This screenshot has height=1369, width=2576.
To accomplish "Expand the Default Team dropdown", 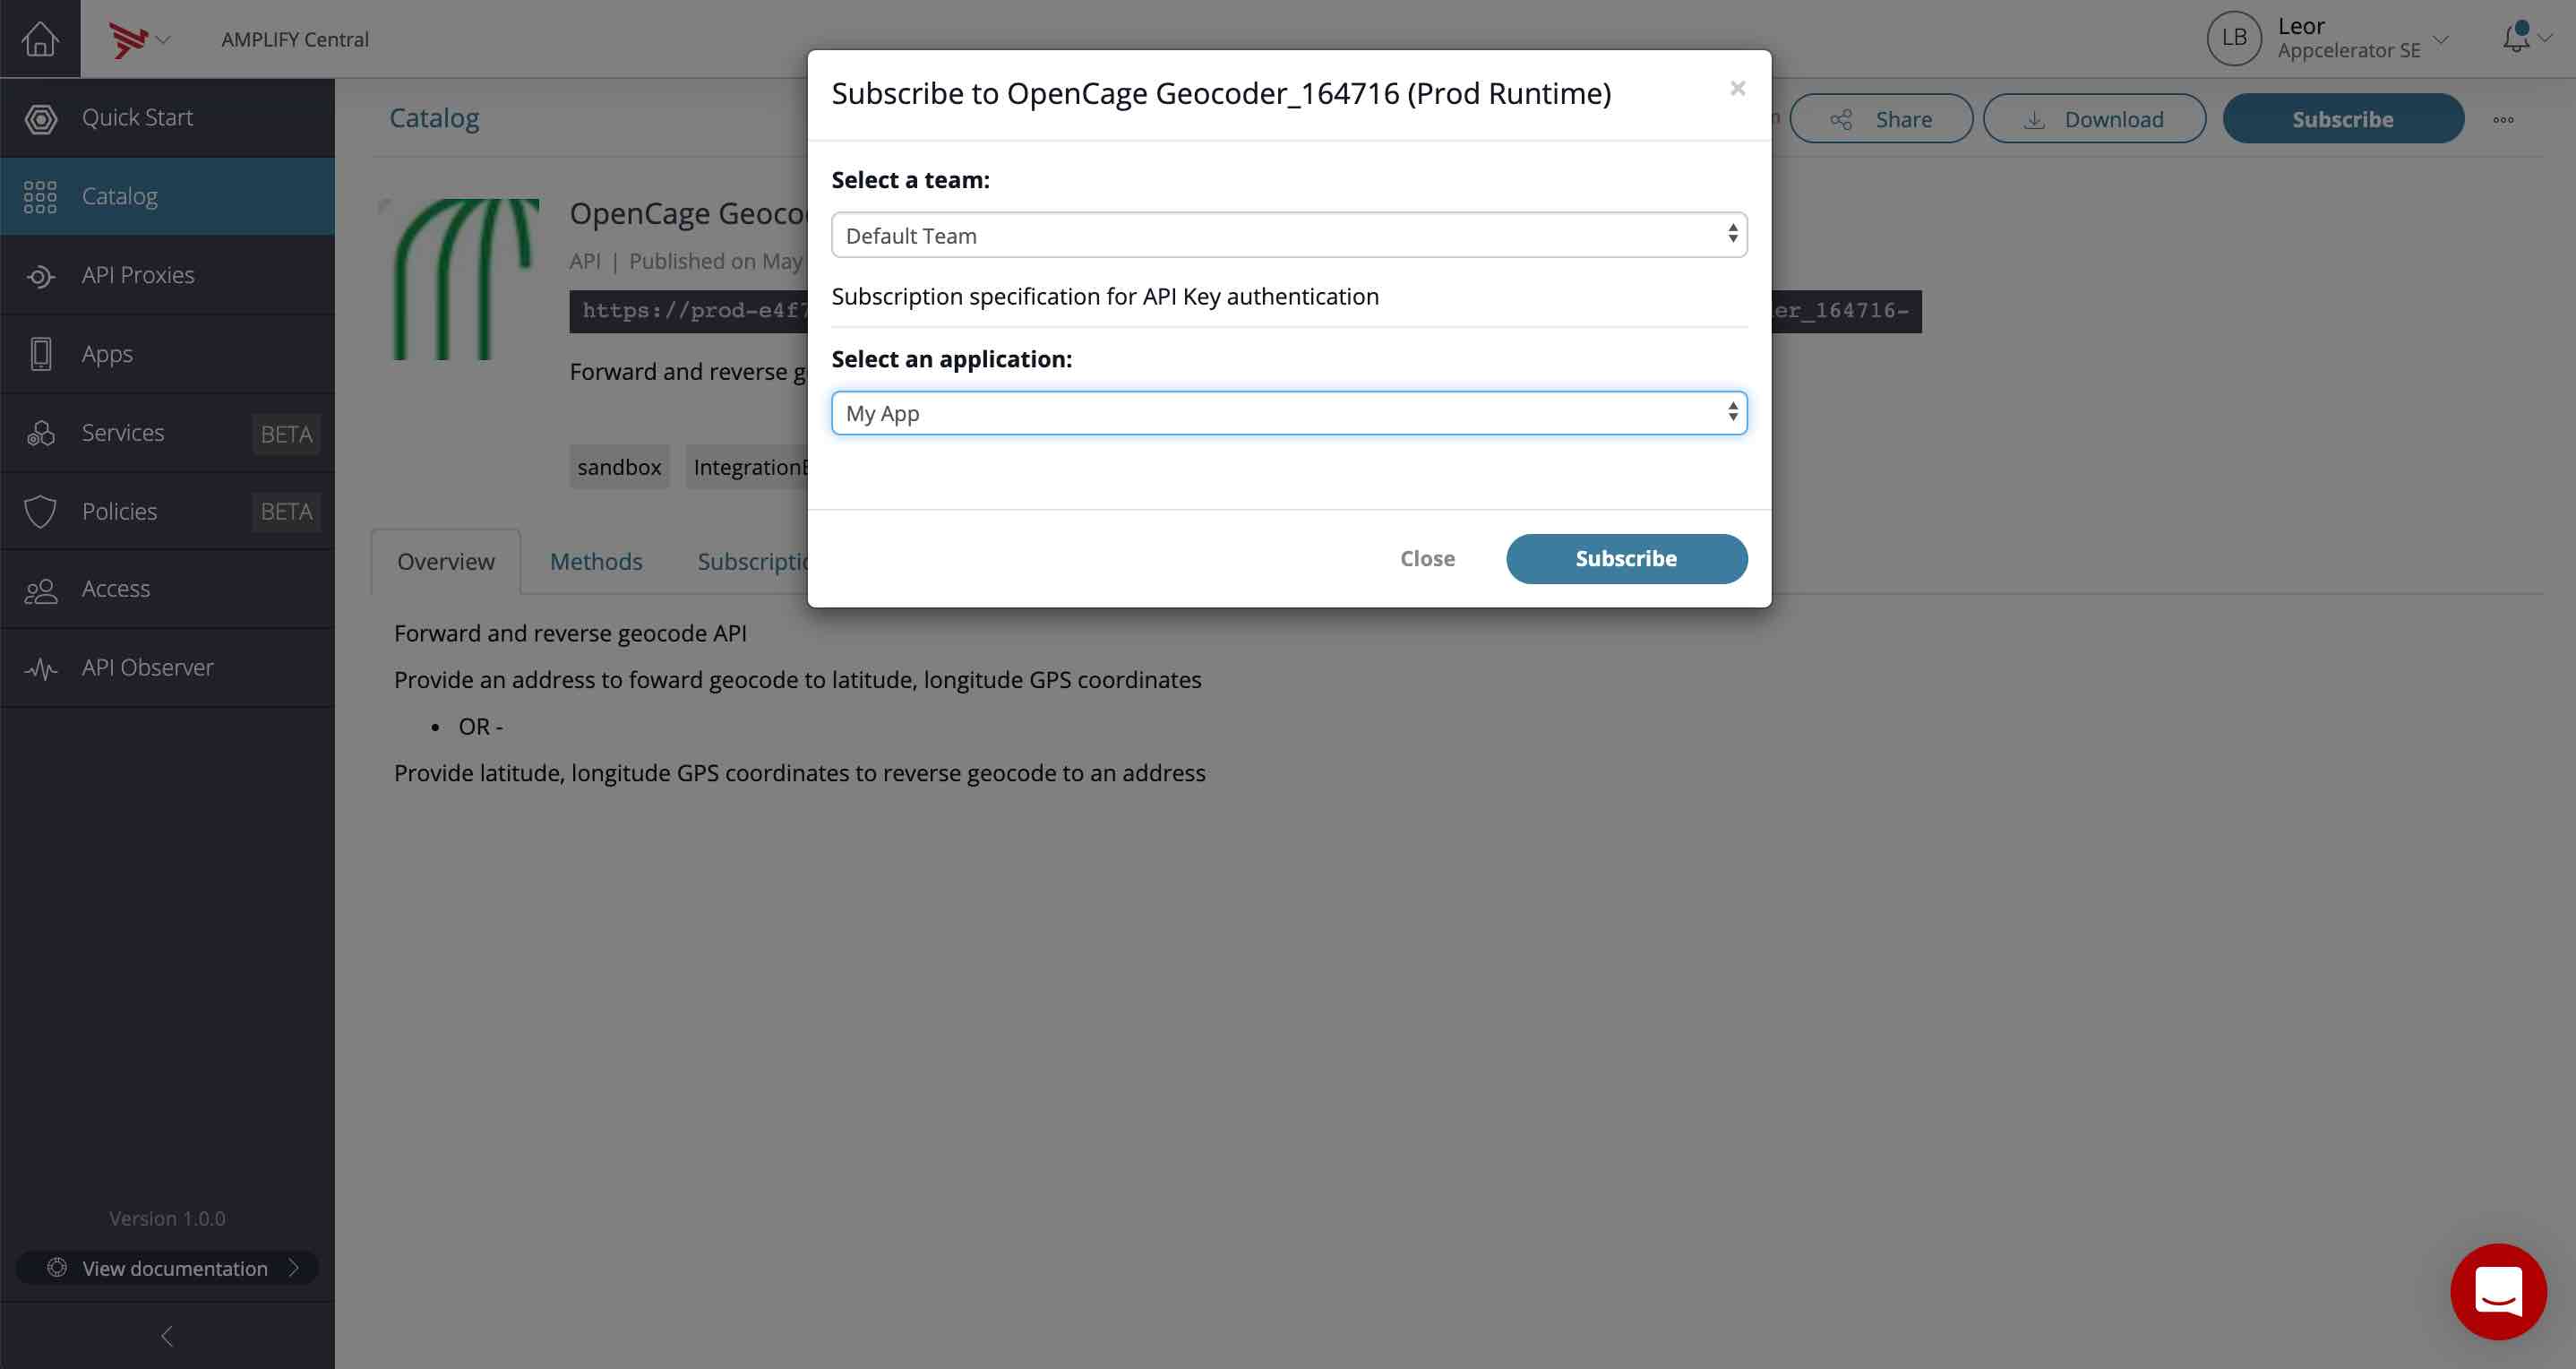I will [1289, 235].
